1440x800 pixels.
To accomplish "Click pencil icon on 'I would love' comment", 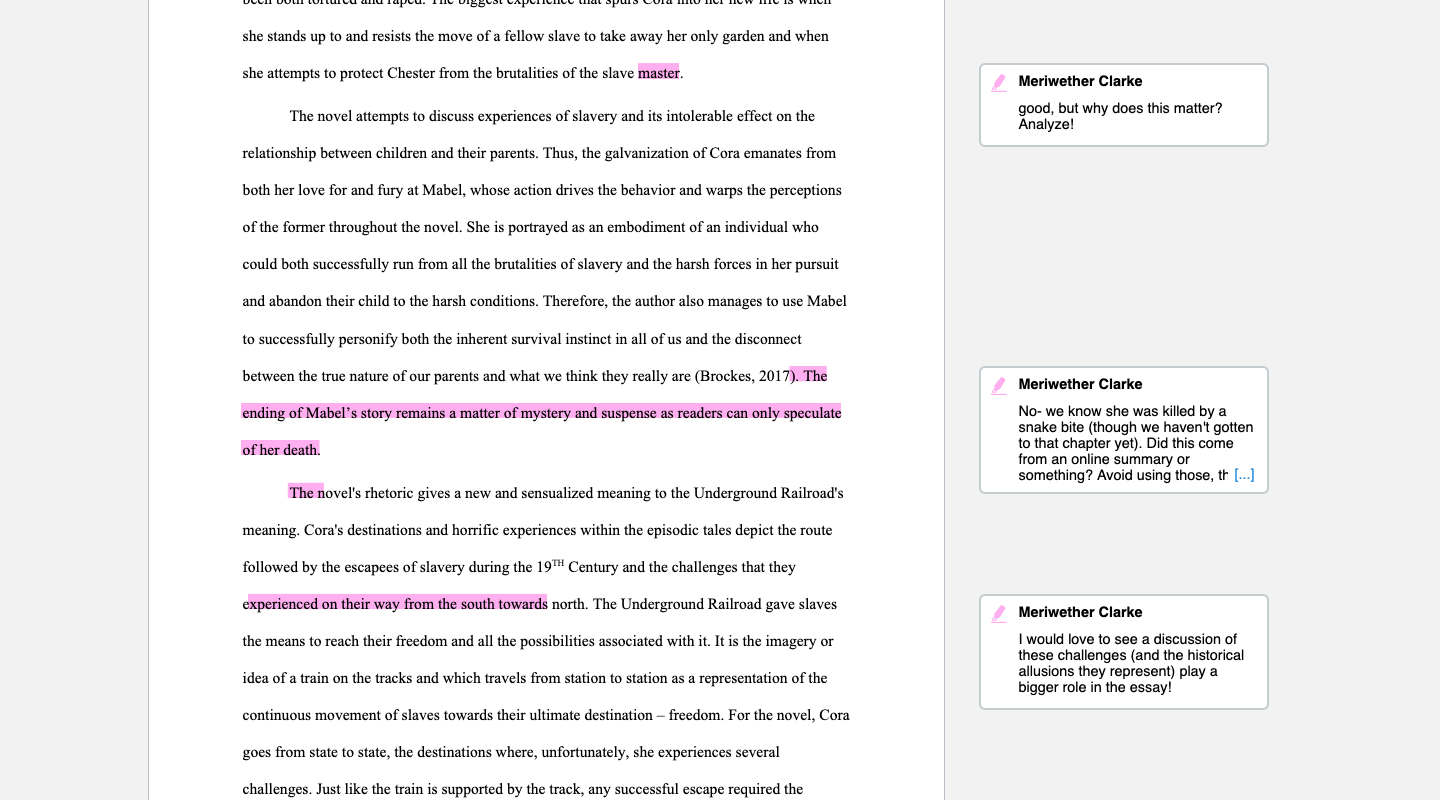I will [x=999, y=614].
